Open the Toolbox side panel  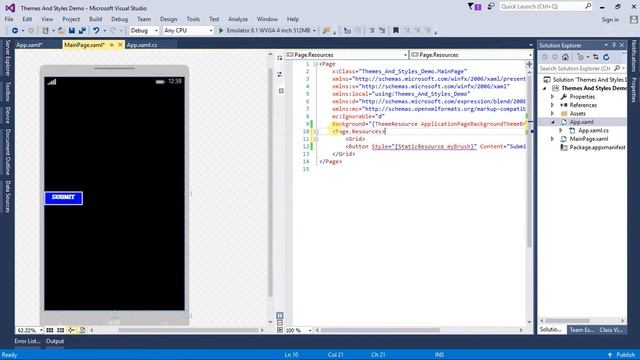[7, 91]
